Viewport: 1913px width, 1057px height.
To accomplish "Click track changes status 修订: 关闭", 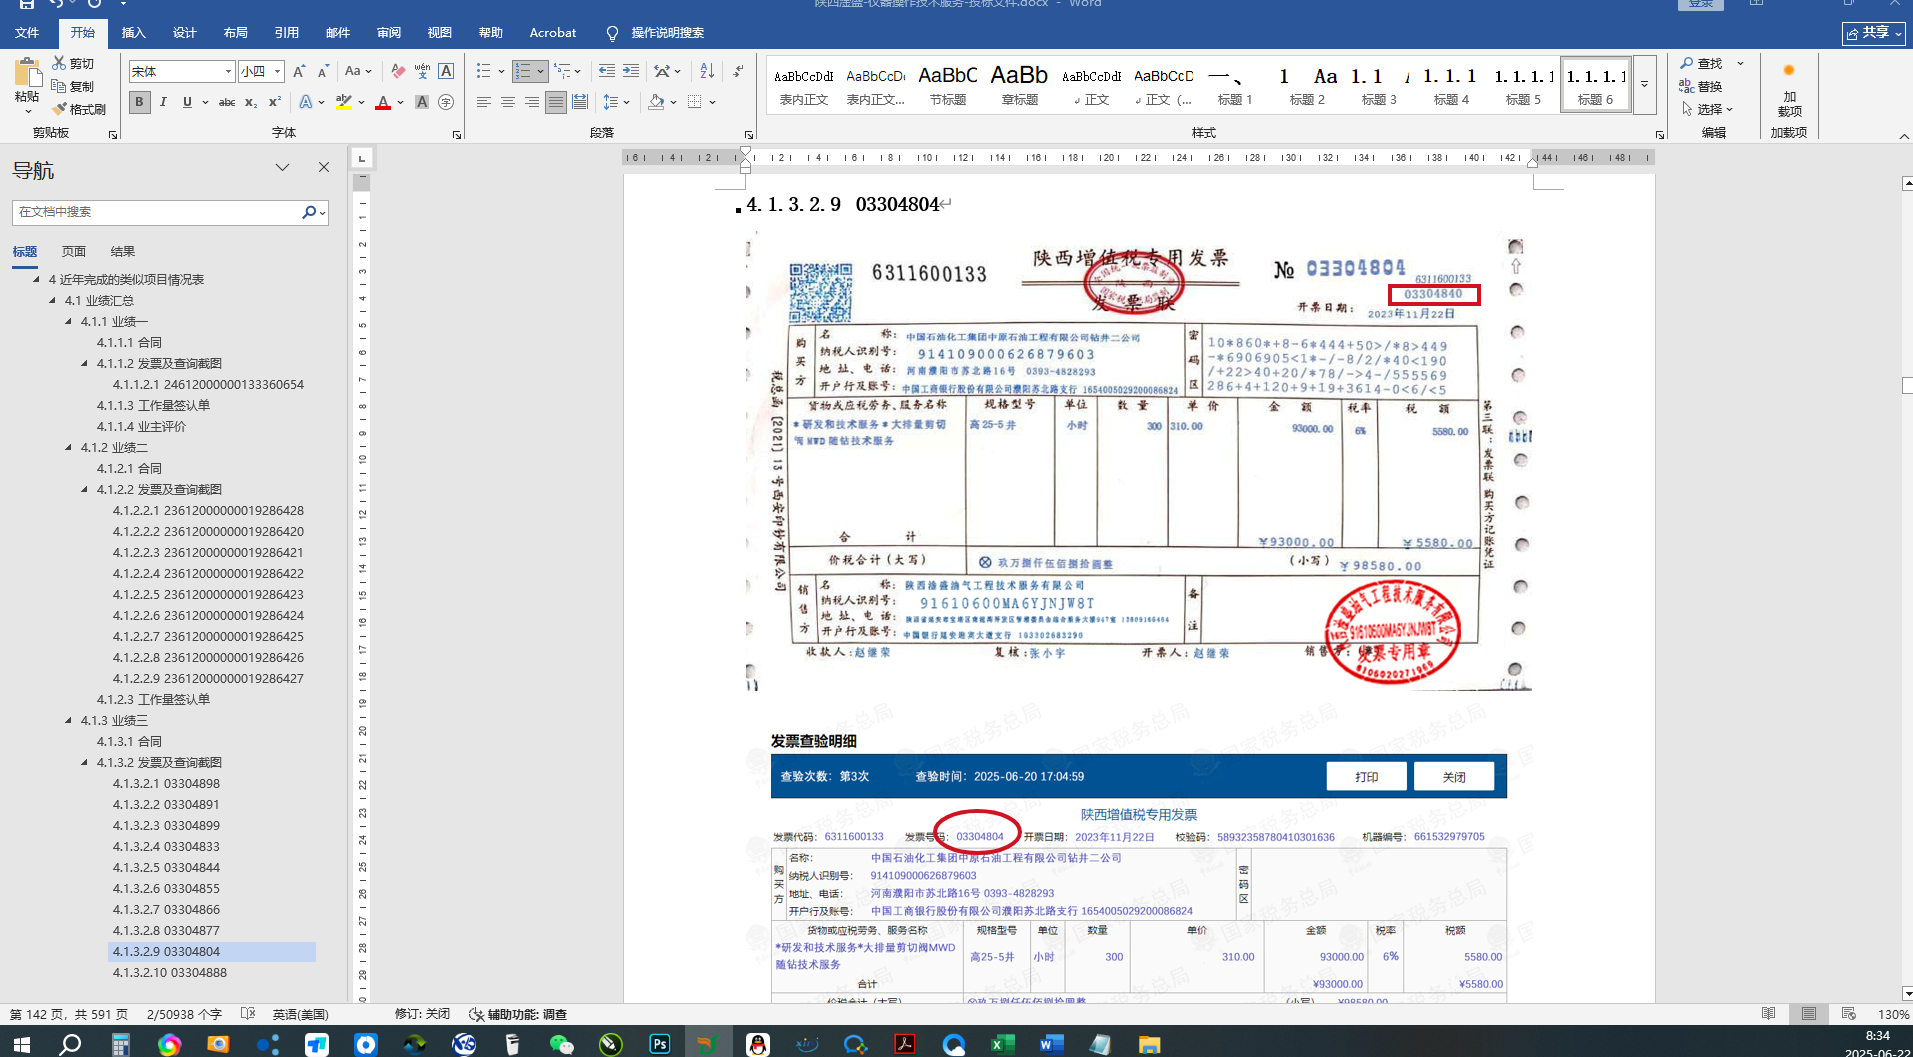I will coord(422,1014).
